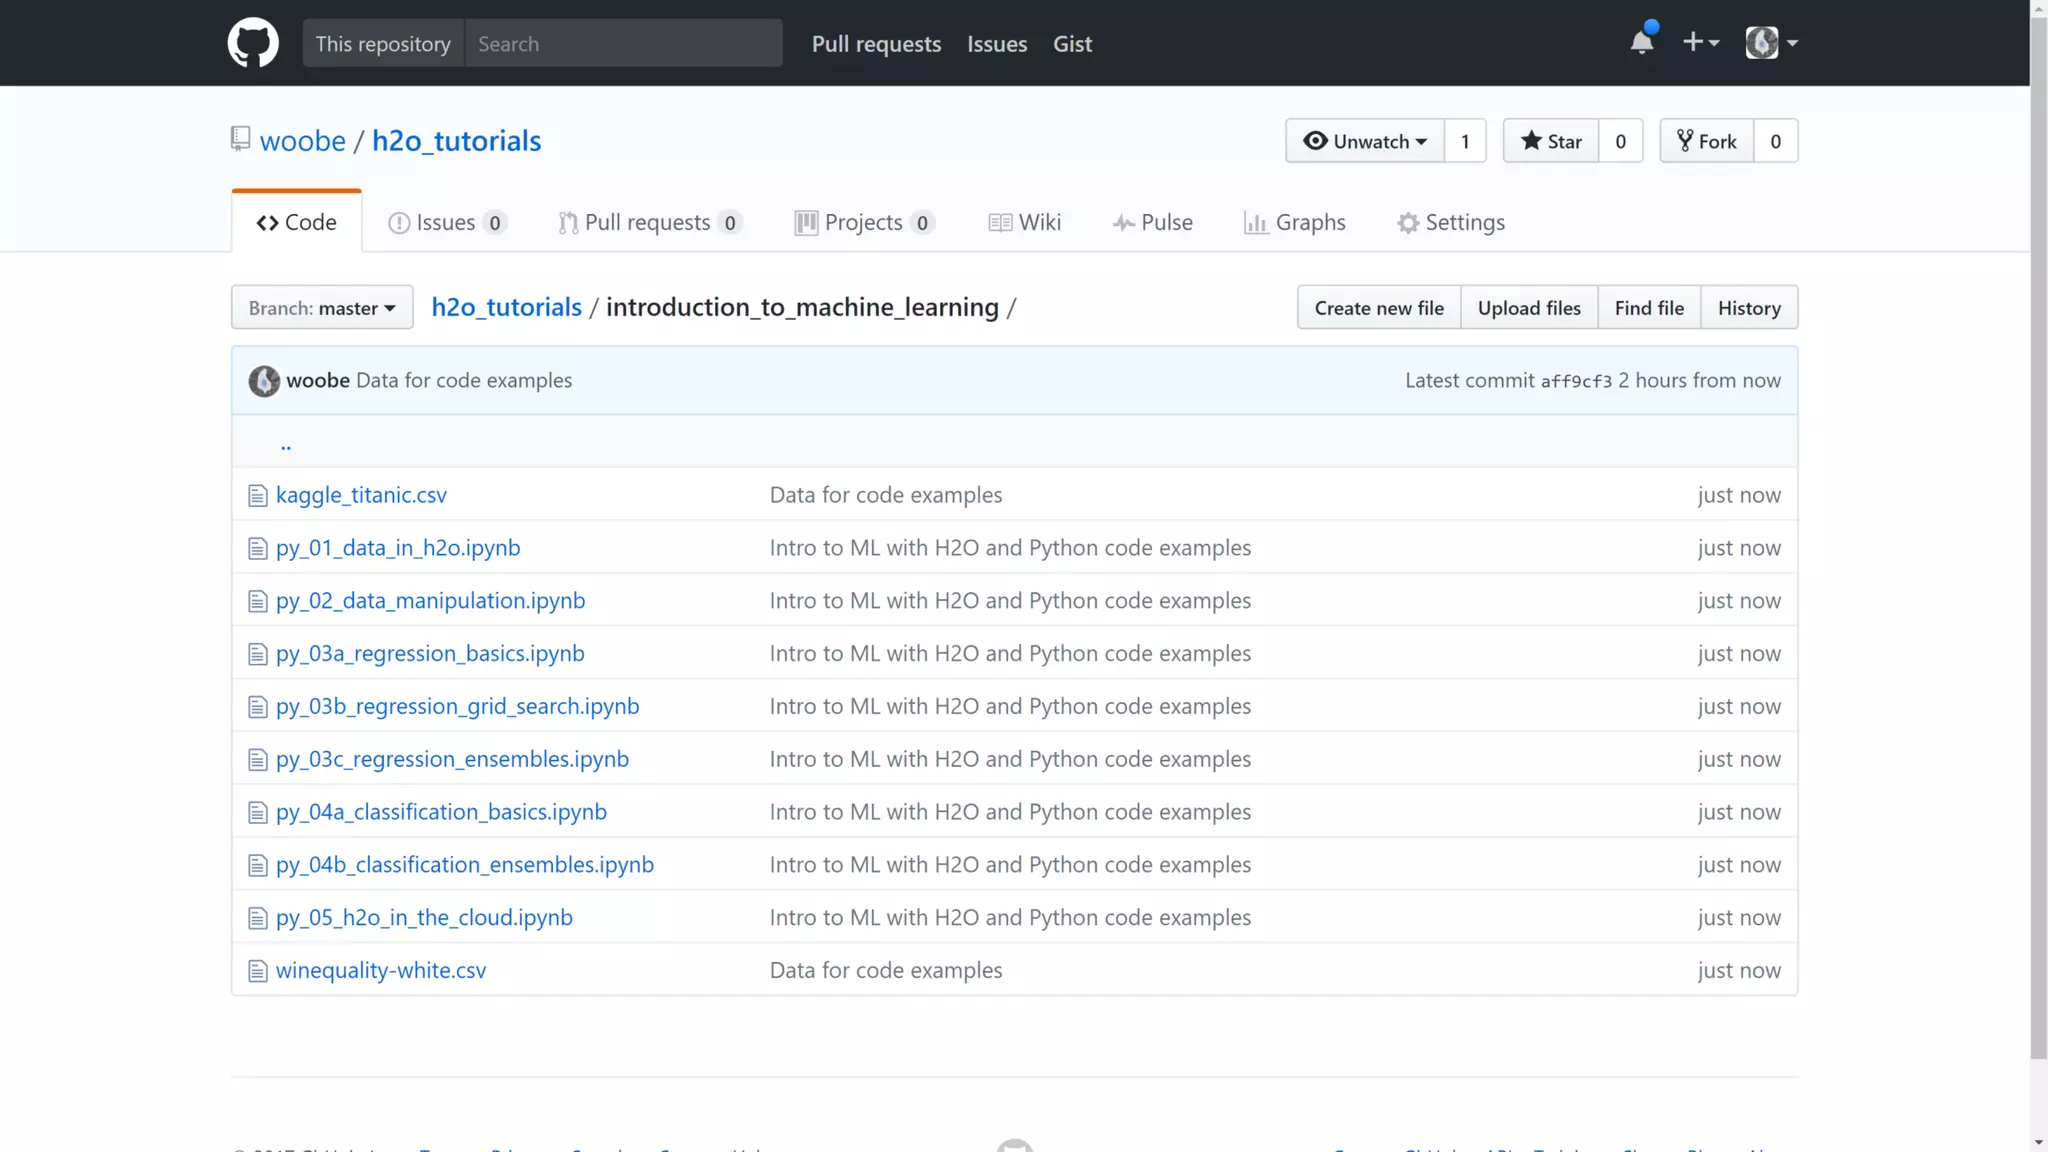Screen dimensions: 2048x1152
Task: Click the Upload files button
Action: tap(1529, 308)
